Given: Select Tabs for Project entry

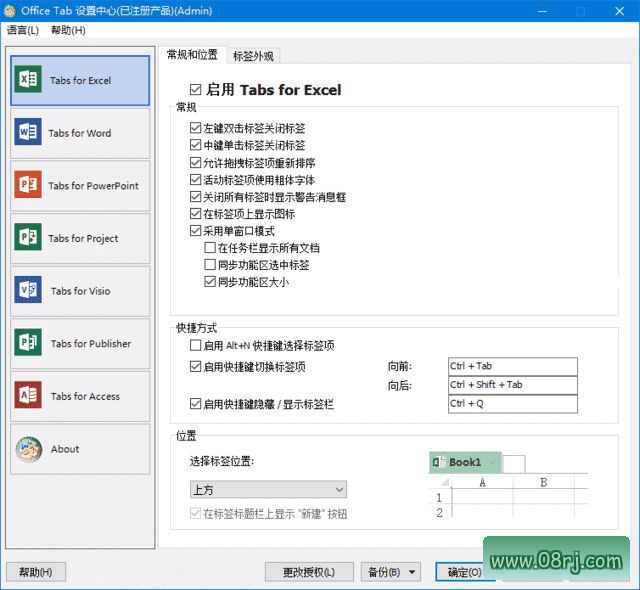Looking at the screenshot, I should coord(80,238).
